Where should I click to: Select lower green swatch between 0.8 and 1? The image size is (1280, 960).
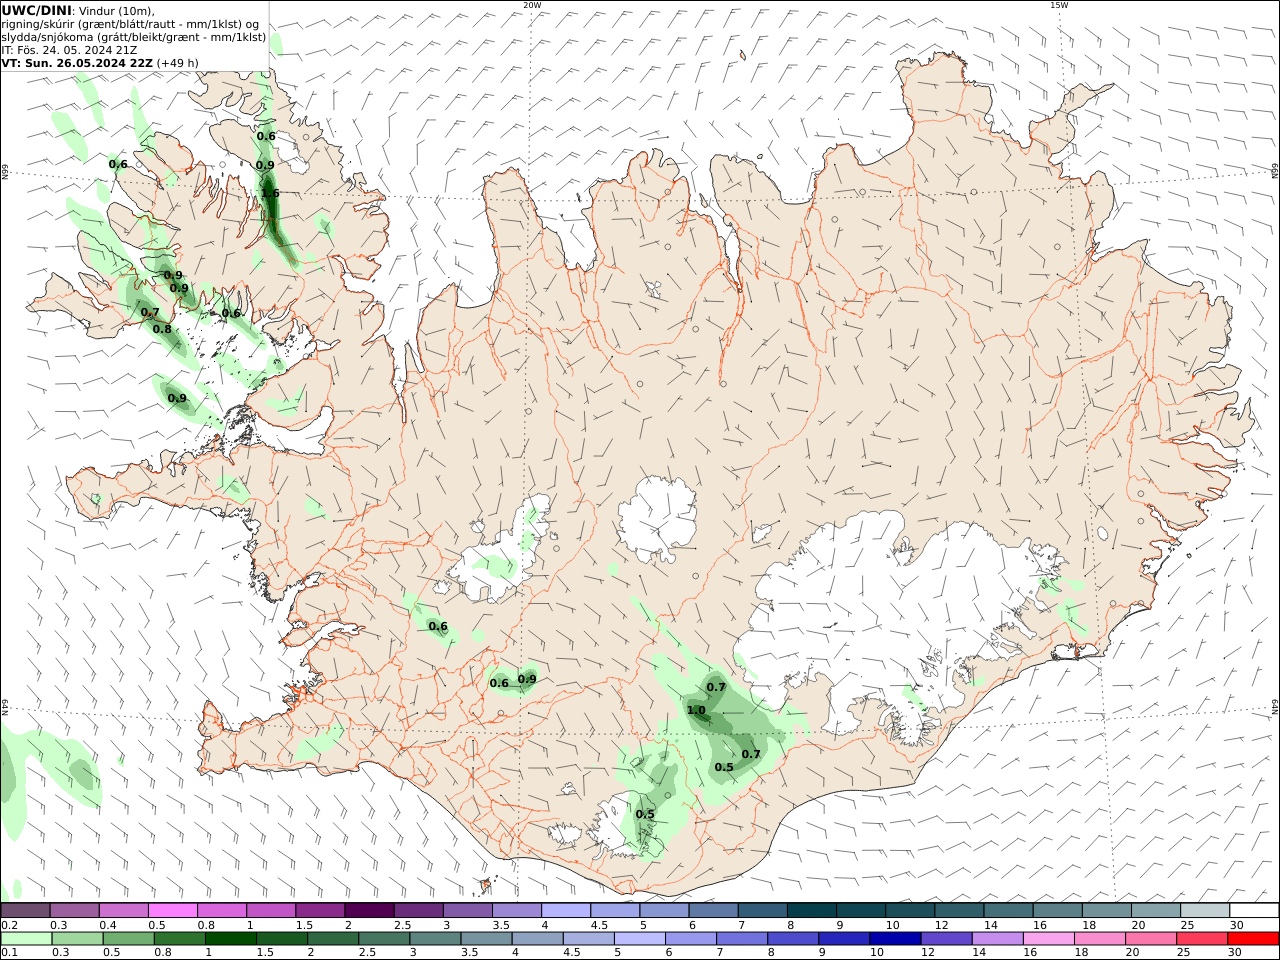click(x=179, y=939)
